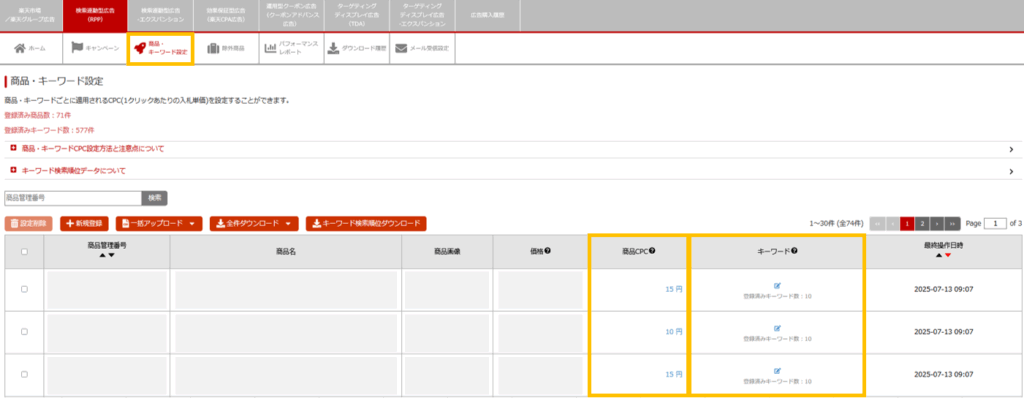Click the 商品画像 column header
Screen dimensions: 1024x398
(x=447, y=252)
